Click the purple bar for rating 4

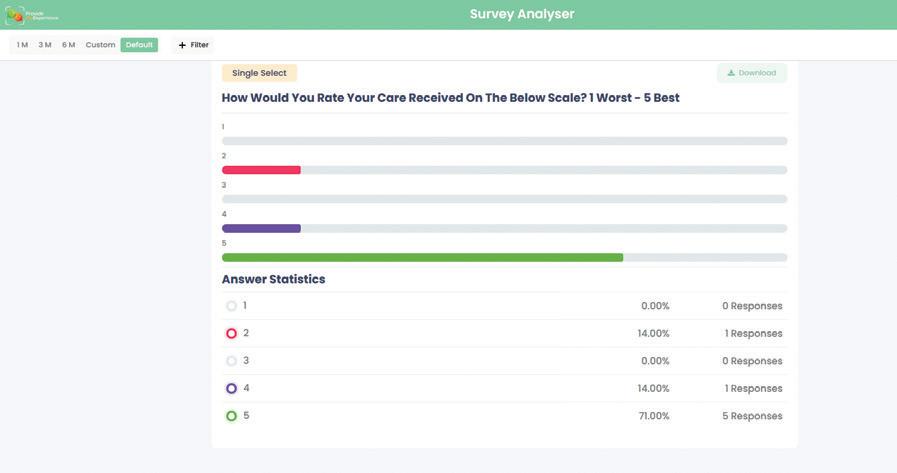[x=261, y=229]
